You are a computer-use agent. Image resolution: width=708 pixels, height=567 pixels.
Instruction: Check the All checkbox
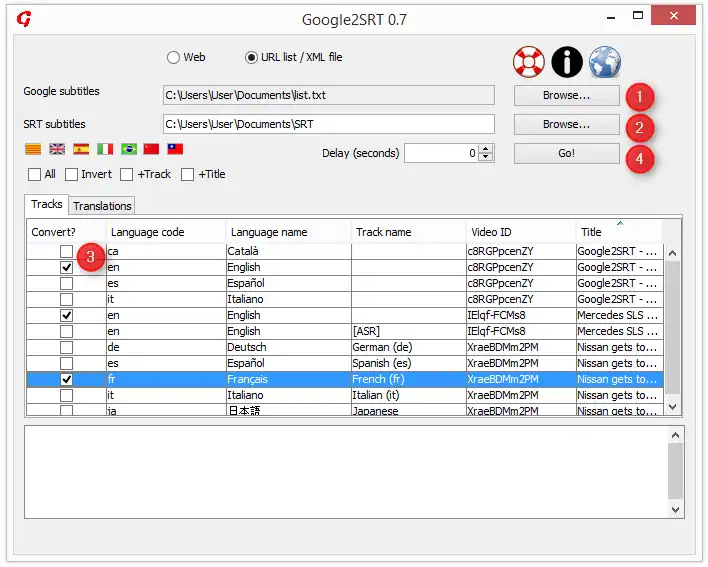(x=34, y=174)
